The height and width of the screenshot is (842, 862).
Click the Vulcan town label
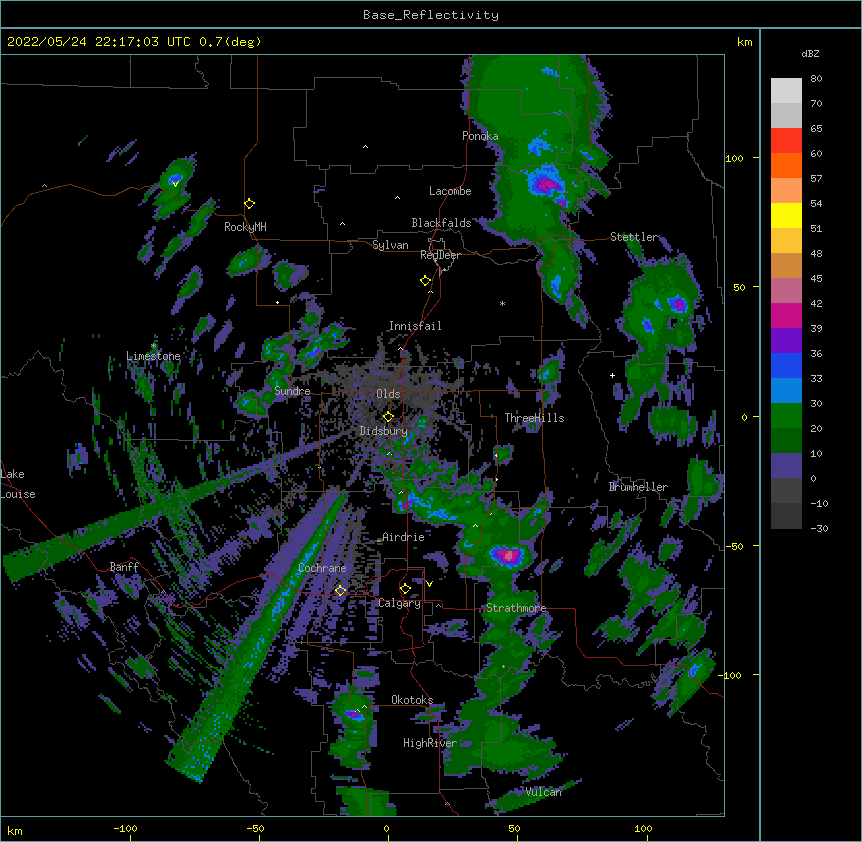point(543,792)
